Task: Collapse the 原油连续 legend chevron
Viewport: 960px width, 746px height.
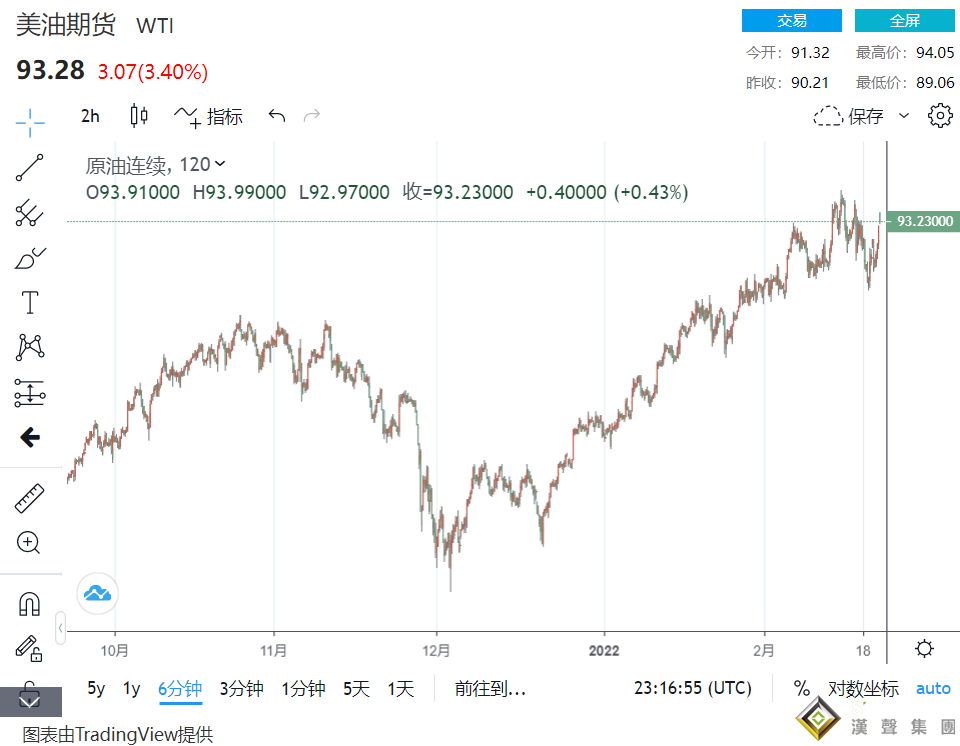Action: coord(220,164)
